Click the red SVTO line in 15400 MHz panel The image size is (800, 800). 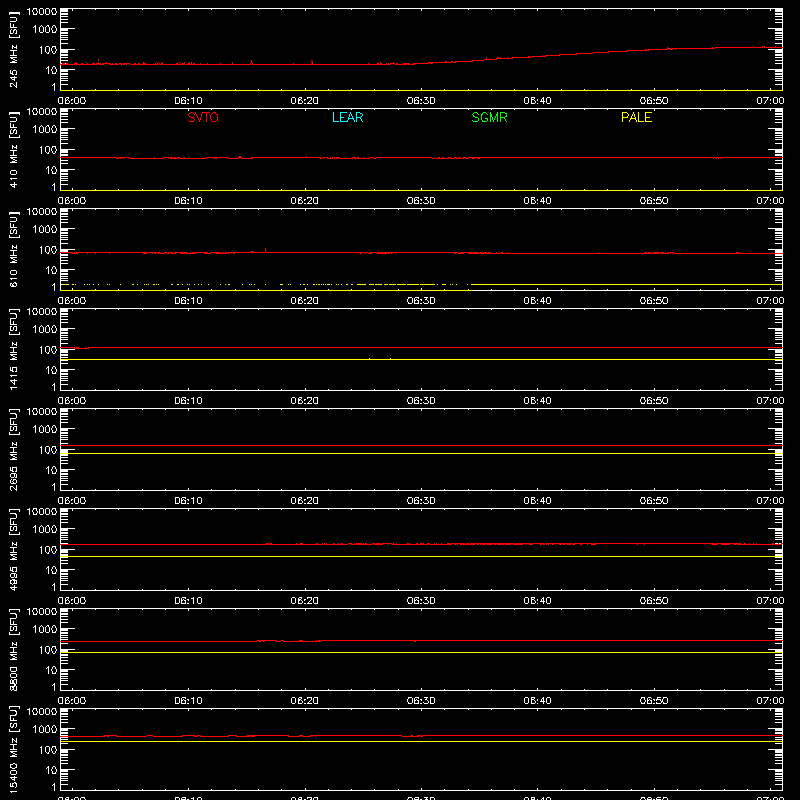421,736
